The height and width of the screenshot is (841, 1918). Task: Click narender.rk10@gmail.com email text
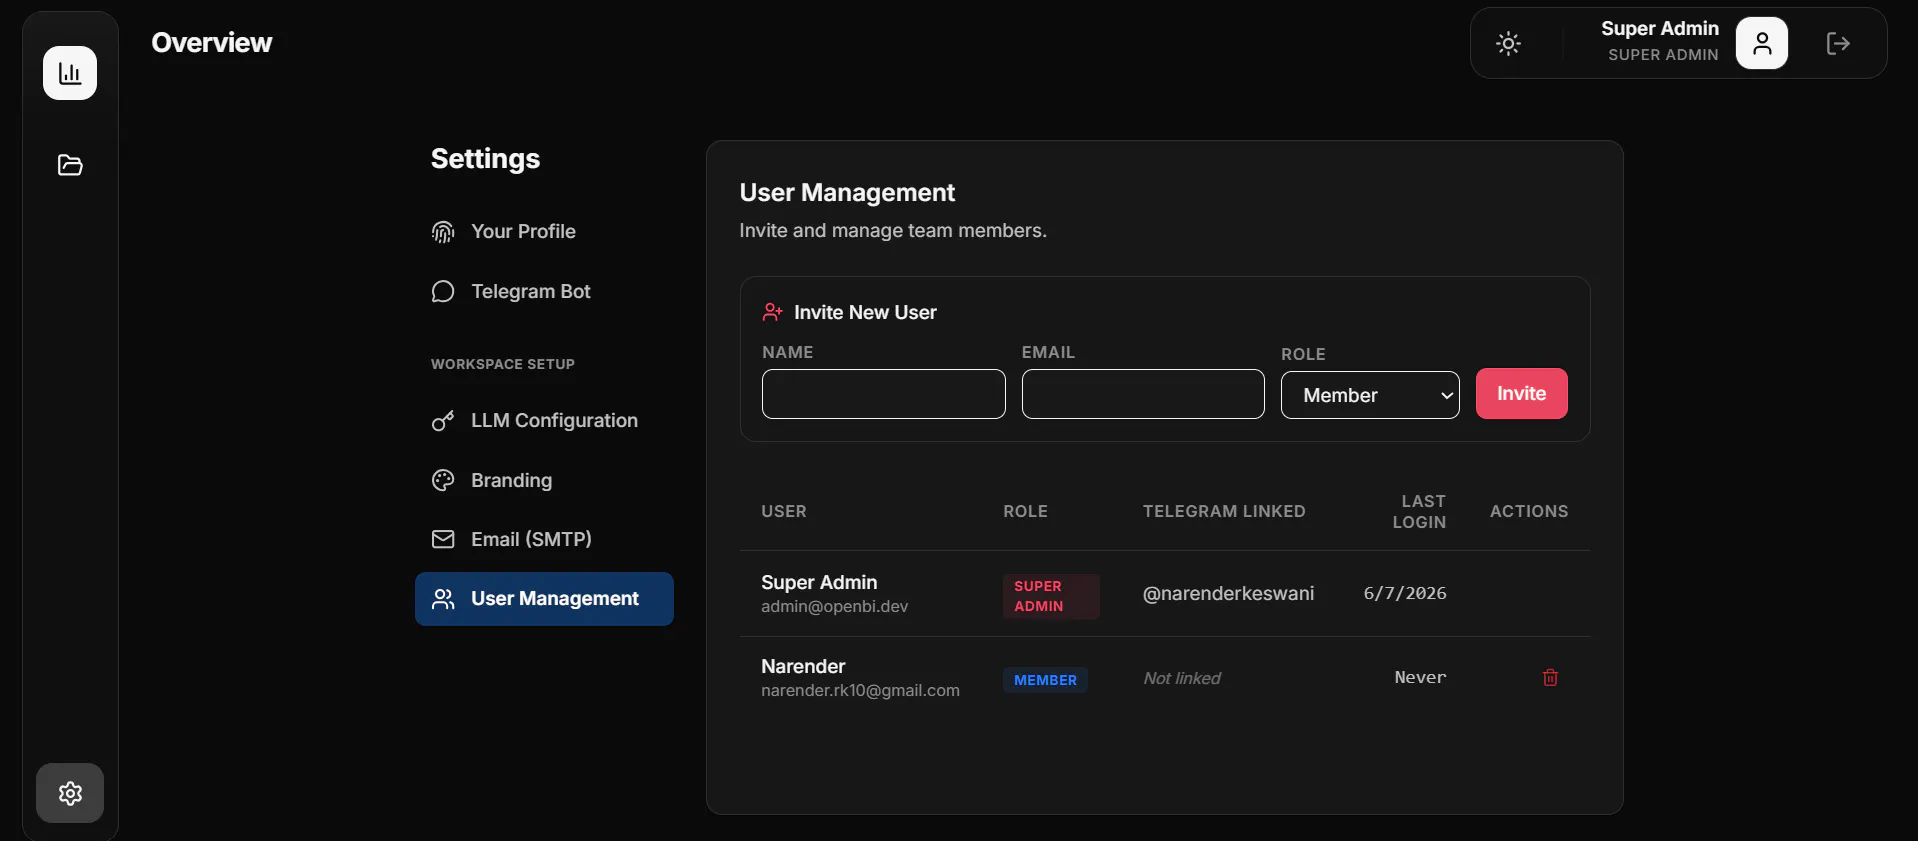(x=860, y=691)
